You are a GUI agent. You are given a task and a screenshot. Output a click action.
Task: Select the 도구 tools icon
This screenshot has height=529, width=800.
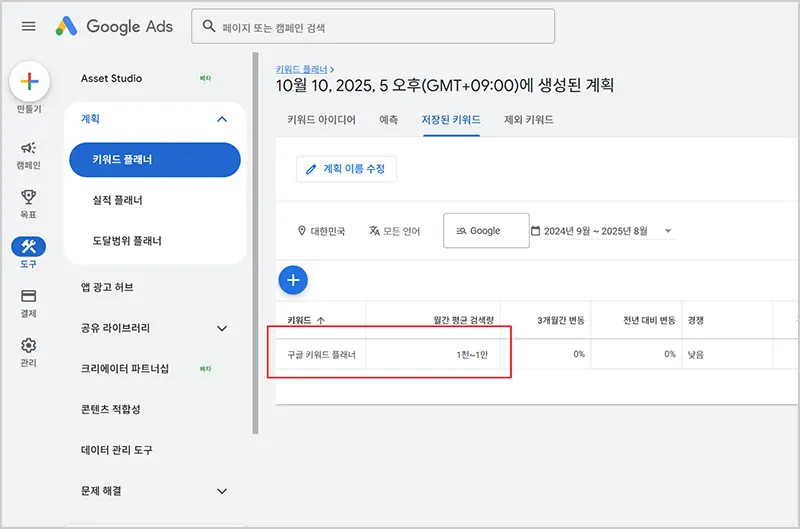pyautogui.click(x=29, y=247)
